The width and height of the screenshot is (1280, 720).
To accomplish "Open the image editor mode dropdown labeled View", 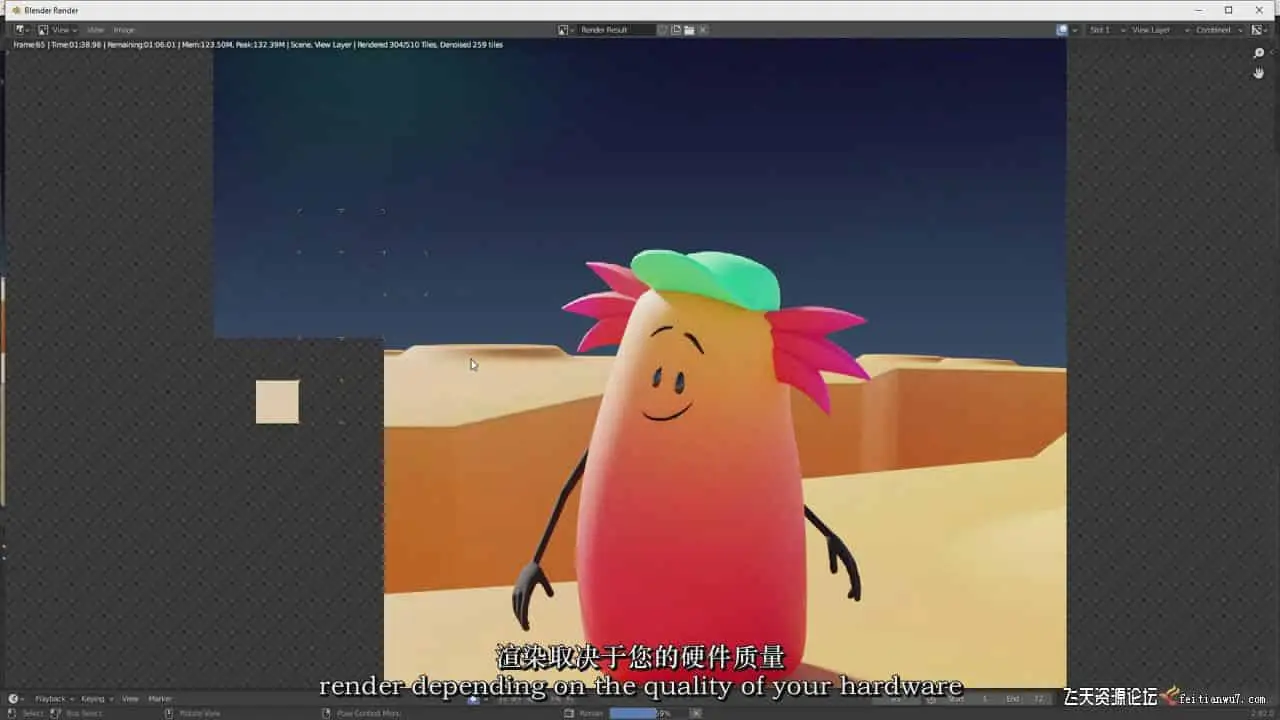I will [x=57, y=30].
